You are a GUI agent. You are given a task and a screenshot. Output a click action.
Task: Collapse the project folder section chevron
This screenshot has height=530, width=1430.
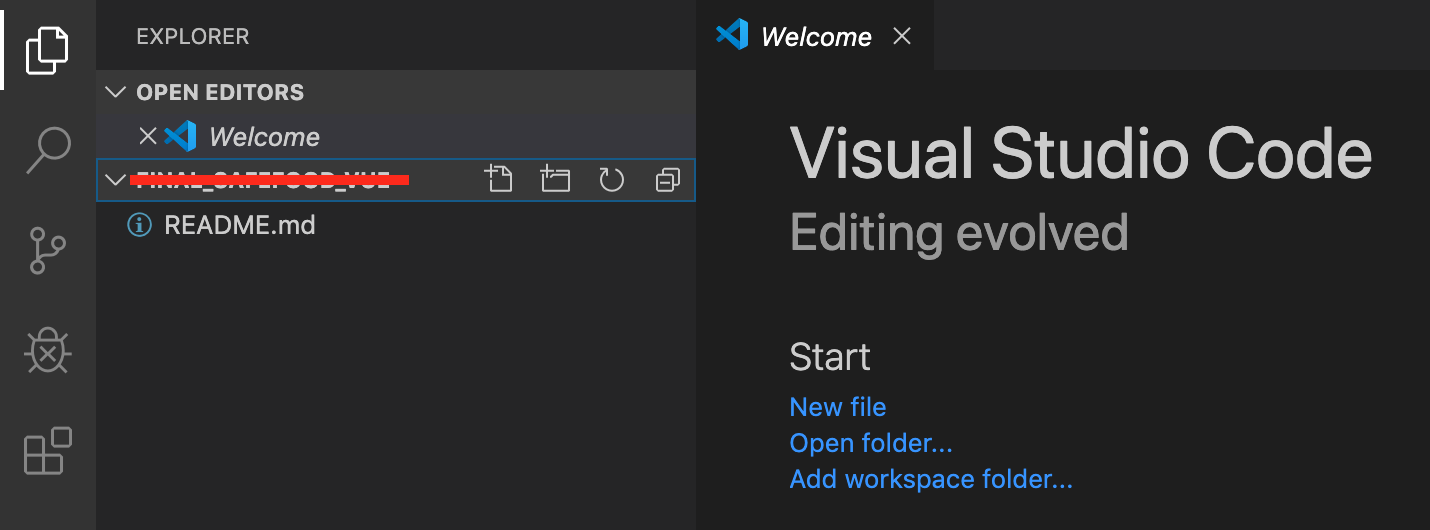point(116,180)
